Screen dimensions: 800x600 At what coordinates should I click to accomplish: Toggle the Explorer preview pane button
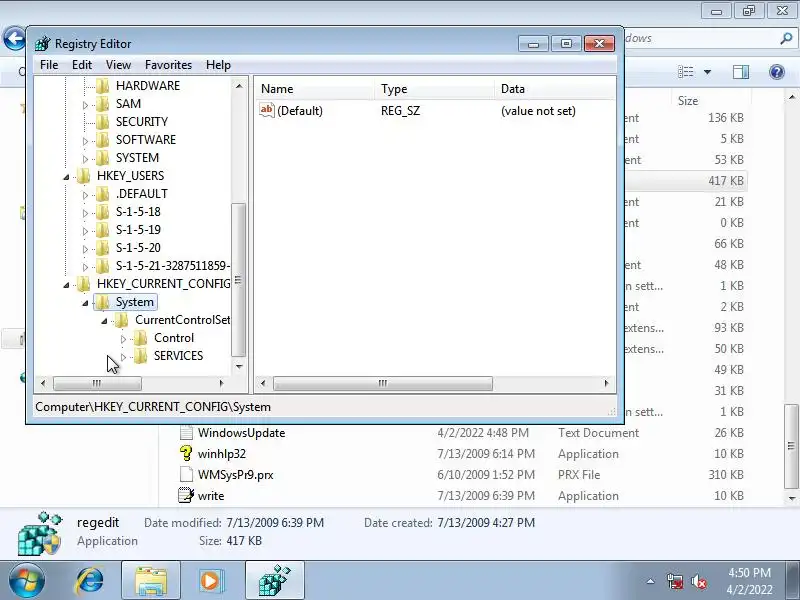741,72
